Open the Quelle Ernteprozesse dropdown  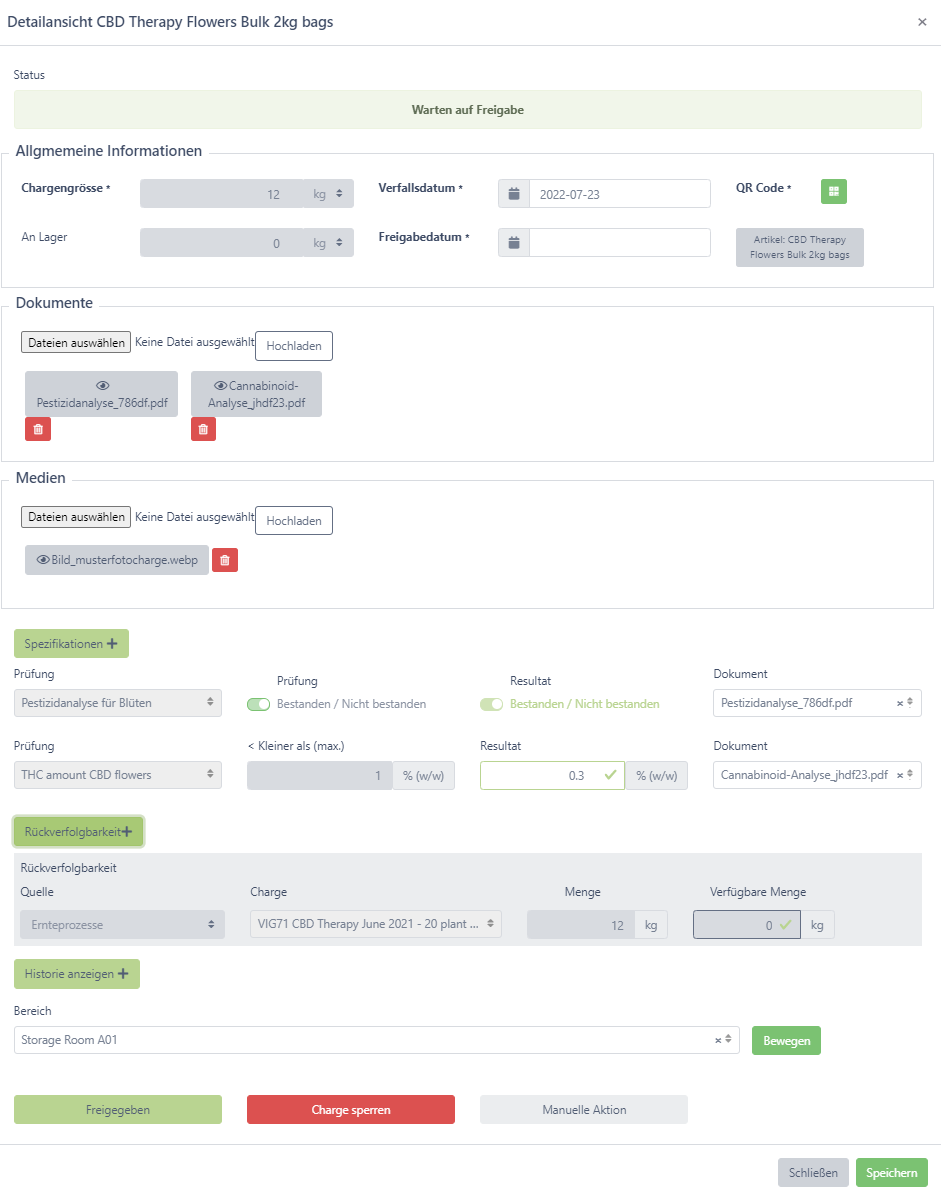point(118,925)
